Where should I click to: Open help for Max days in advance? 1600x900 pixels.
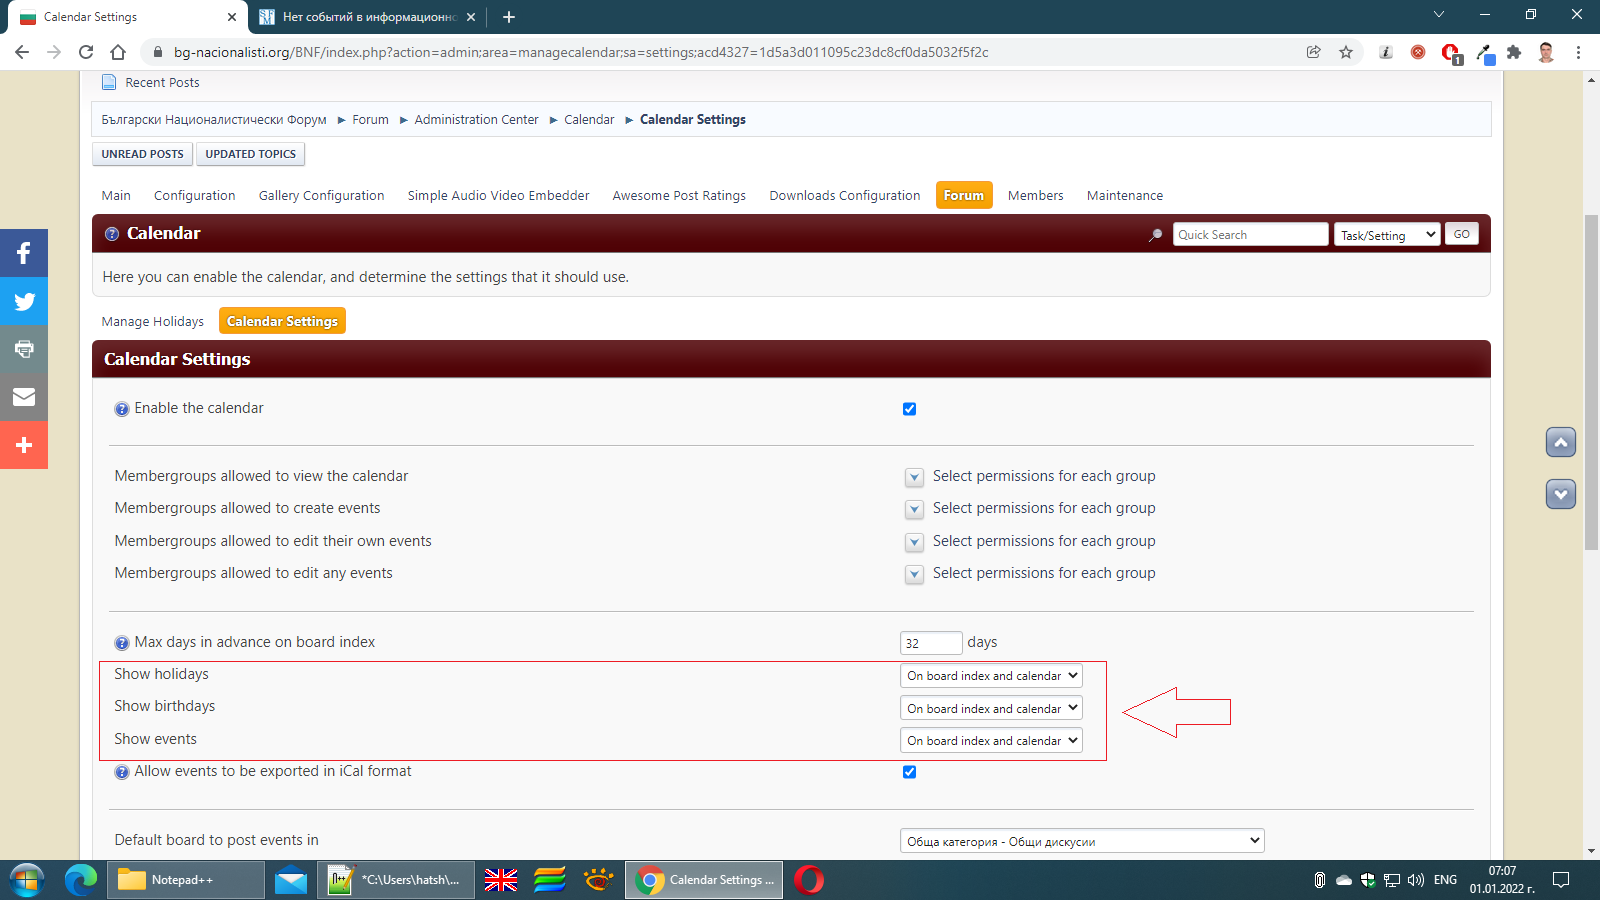122,643
